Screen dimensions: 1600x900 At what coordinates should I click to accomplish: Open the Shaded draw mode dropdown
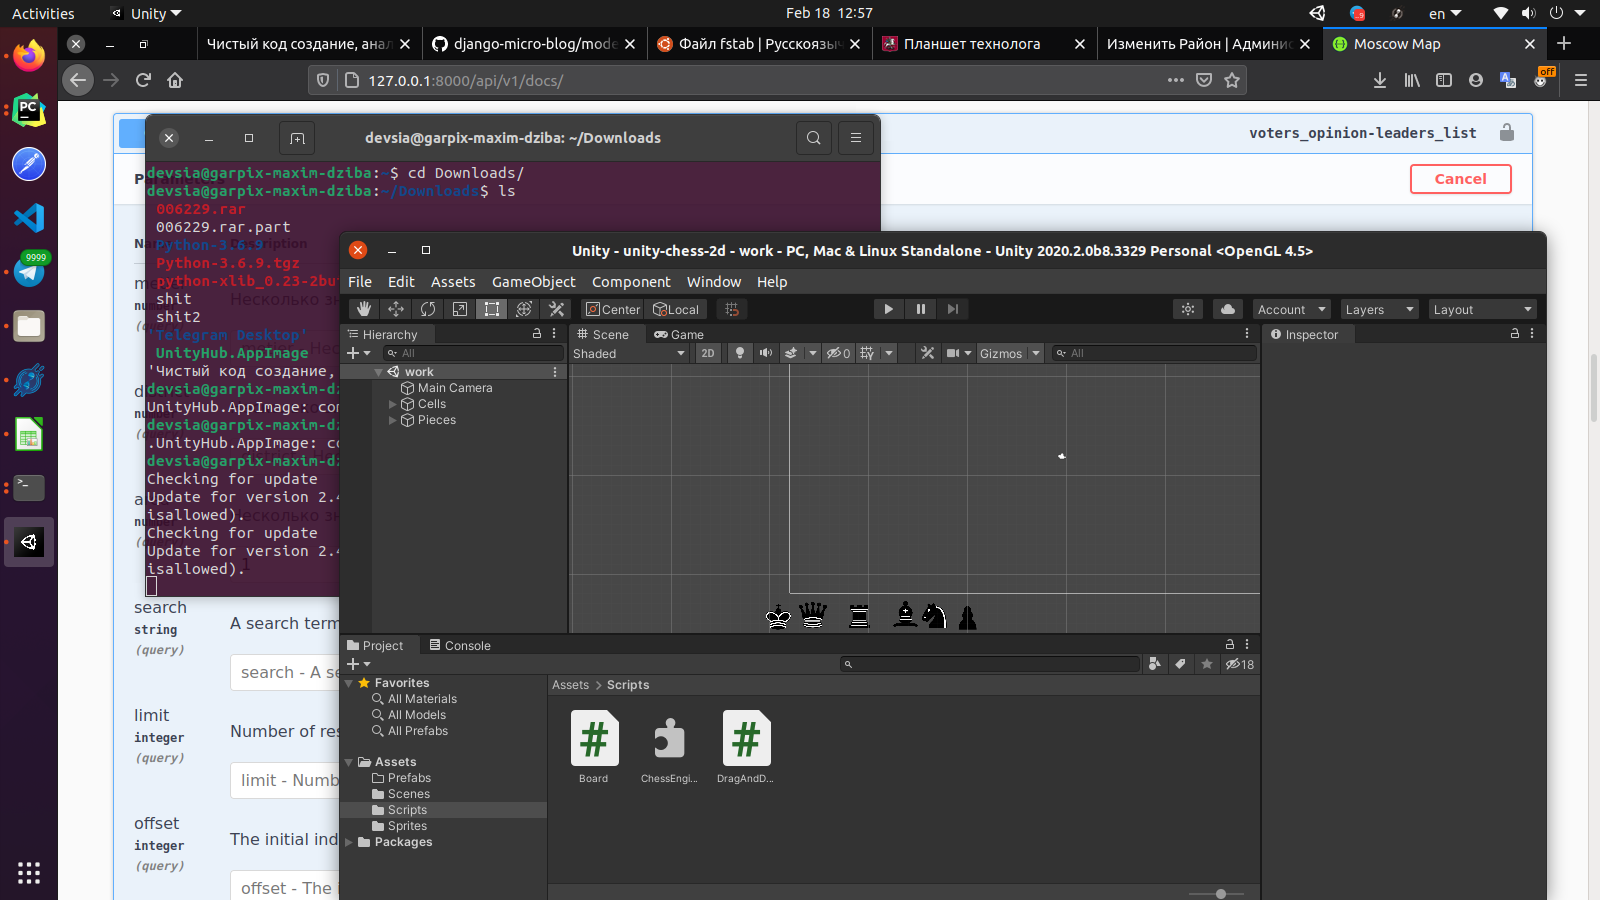[x=629, y=353]
